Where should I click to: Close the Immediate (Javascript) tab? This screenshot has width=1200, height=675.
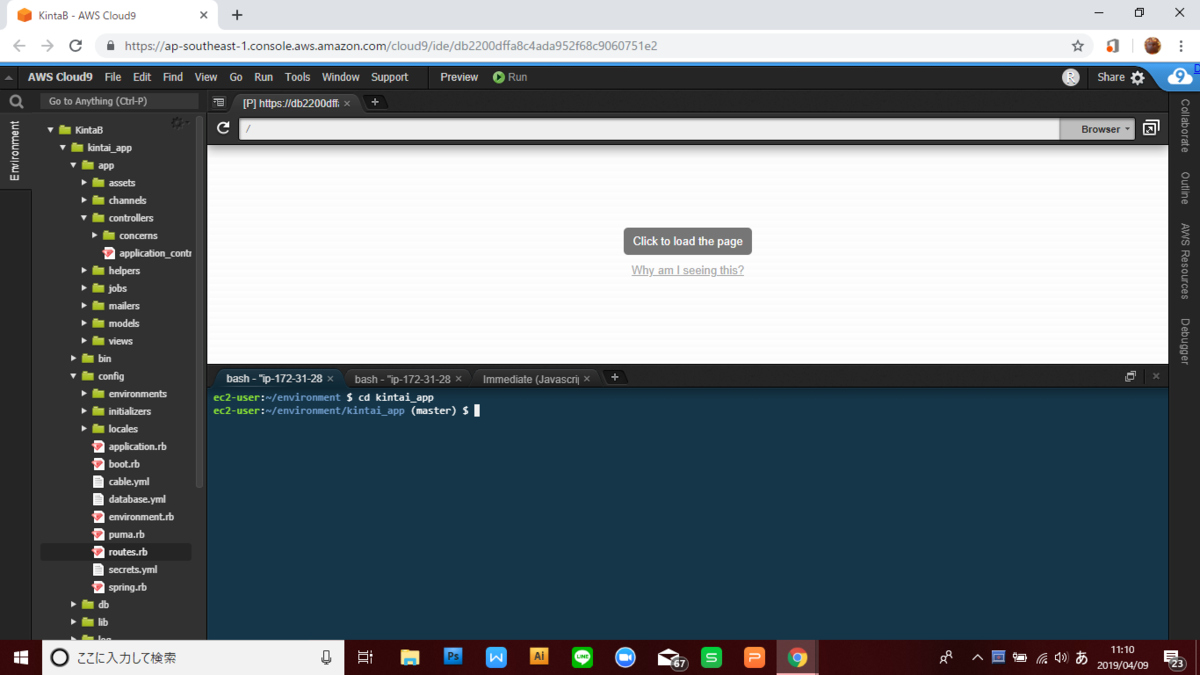click(x=587, y=379)
